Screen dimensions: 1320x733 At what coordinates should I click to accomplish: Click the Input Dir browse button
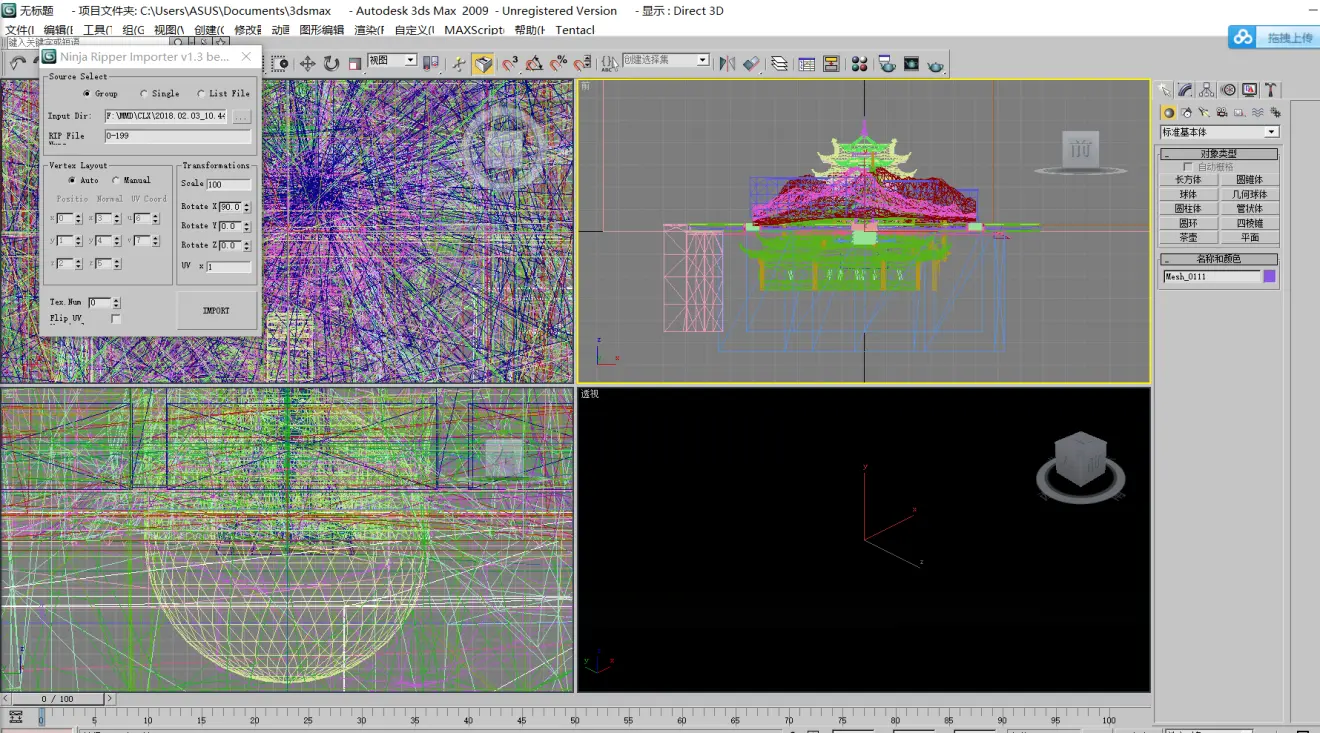[x=241, y=117]
